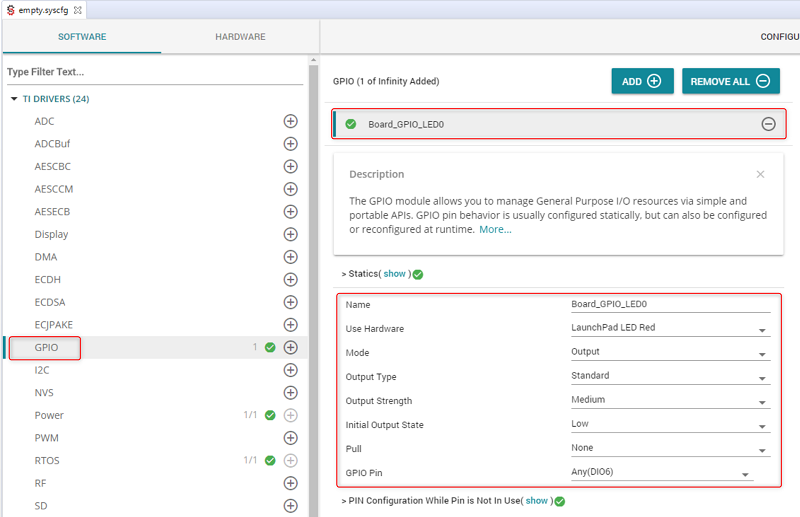Collapse the TI DRIVERS tree group
This screenshot has height=517, width=800.
[x=14, y=99]
